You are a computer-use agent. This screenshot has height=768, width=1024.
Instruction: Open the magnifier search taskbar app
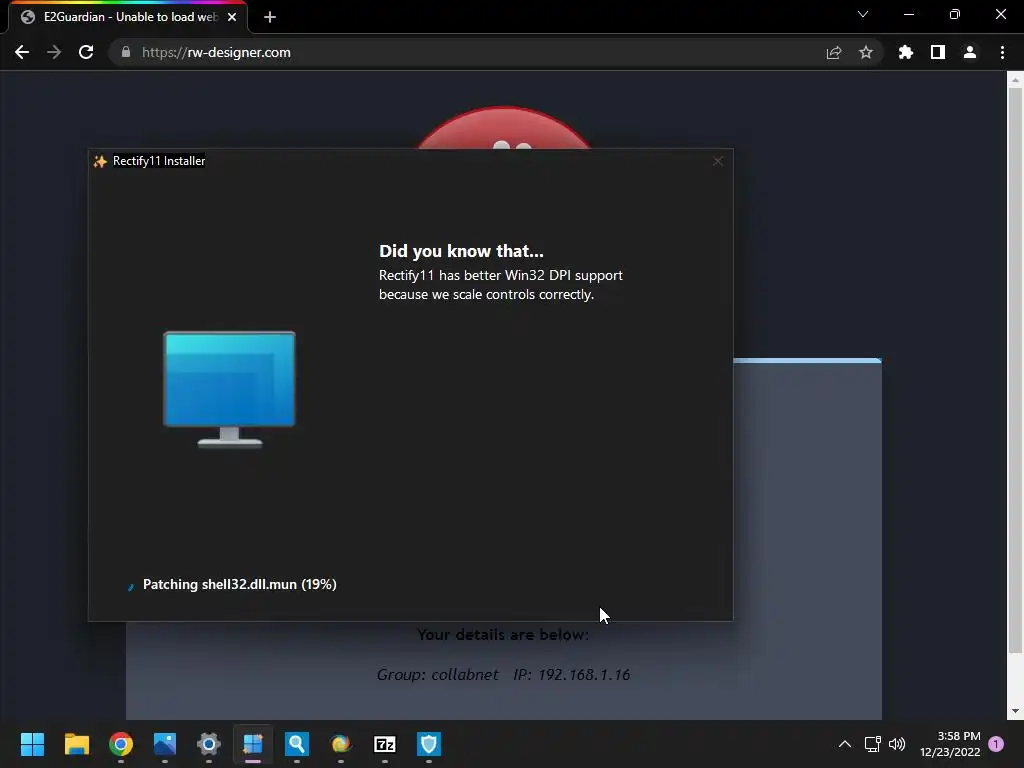[x=296, y=744]
